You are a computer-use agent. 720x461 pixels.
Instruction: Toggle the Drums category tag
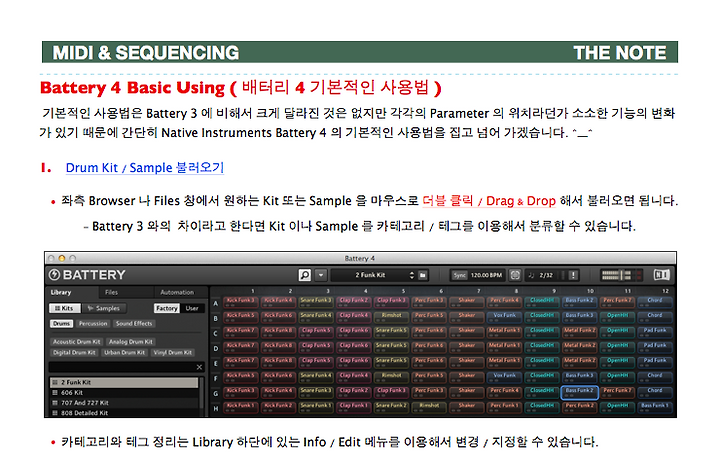tap(61, 323)
